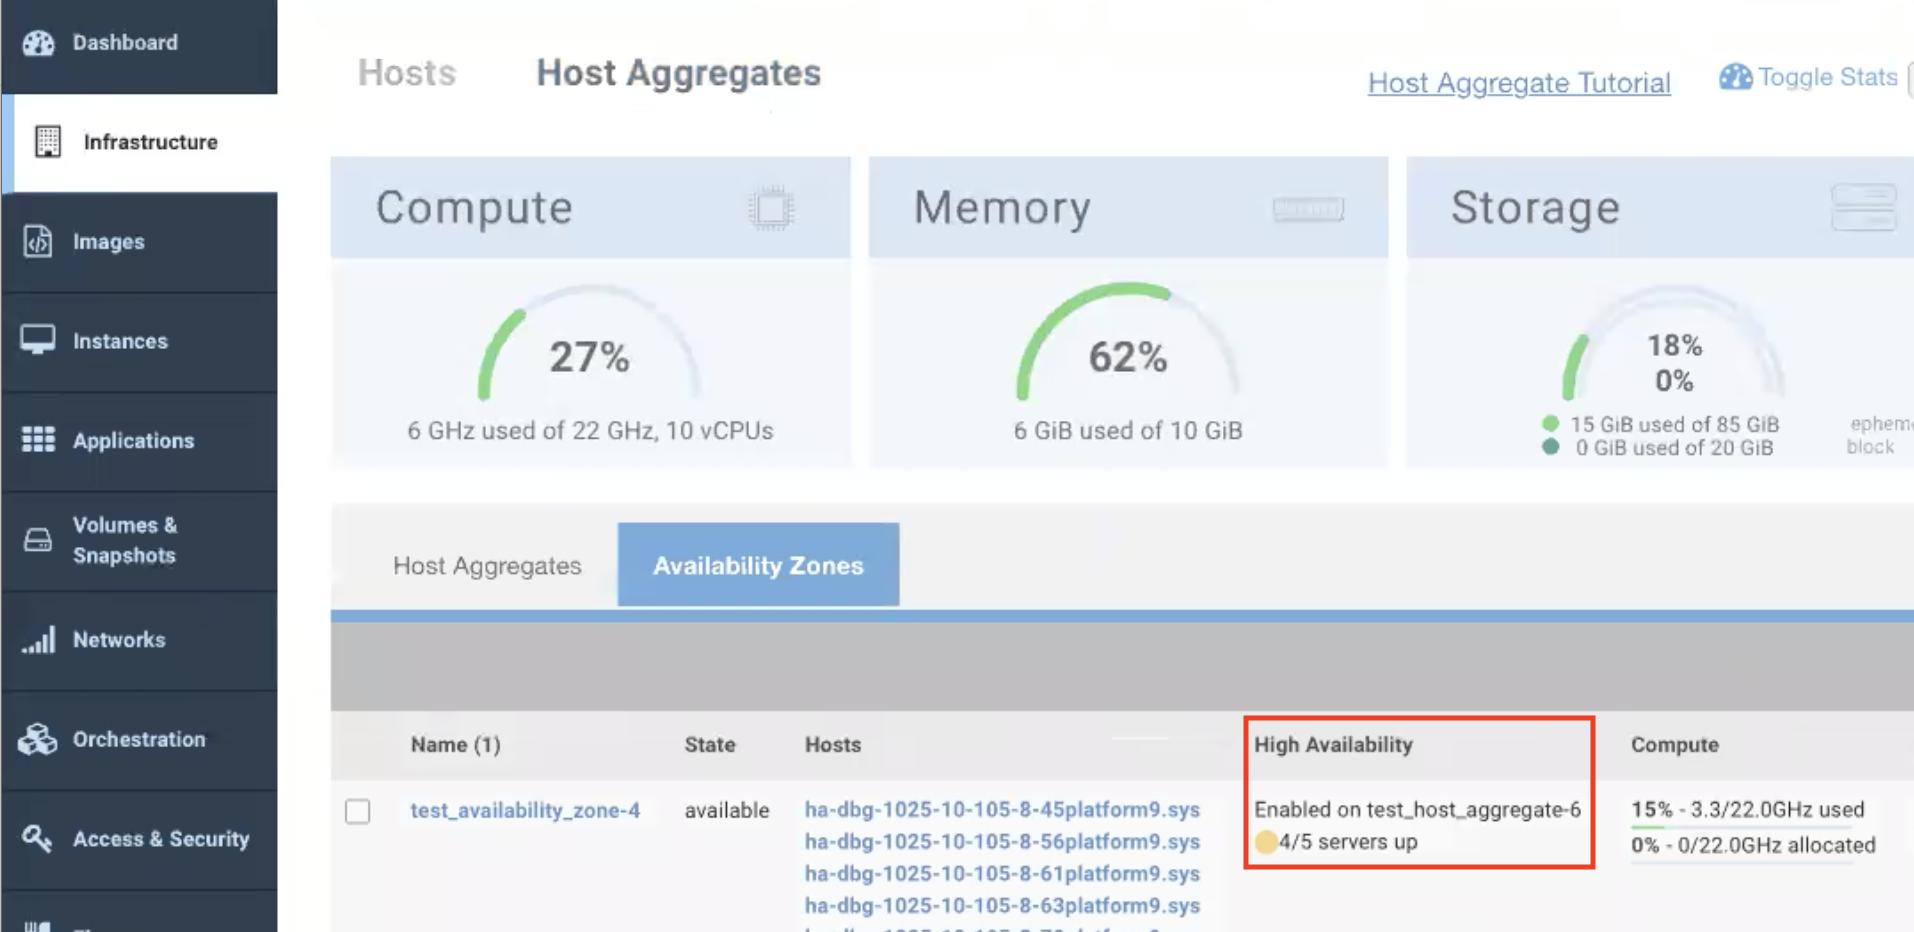Viewport: 1914px width, 932px height.
Task: Select the Availability Zones tab
Action: (x=757, y=566)
